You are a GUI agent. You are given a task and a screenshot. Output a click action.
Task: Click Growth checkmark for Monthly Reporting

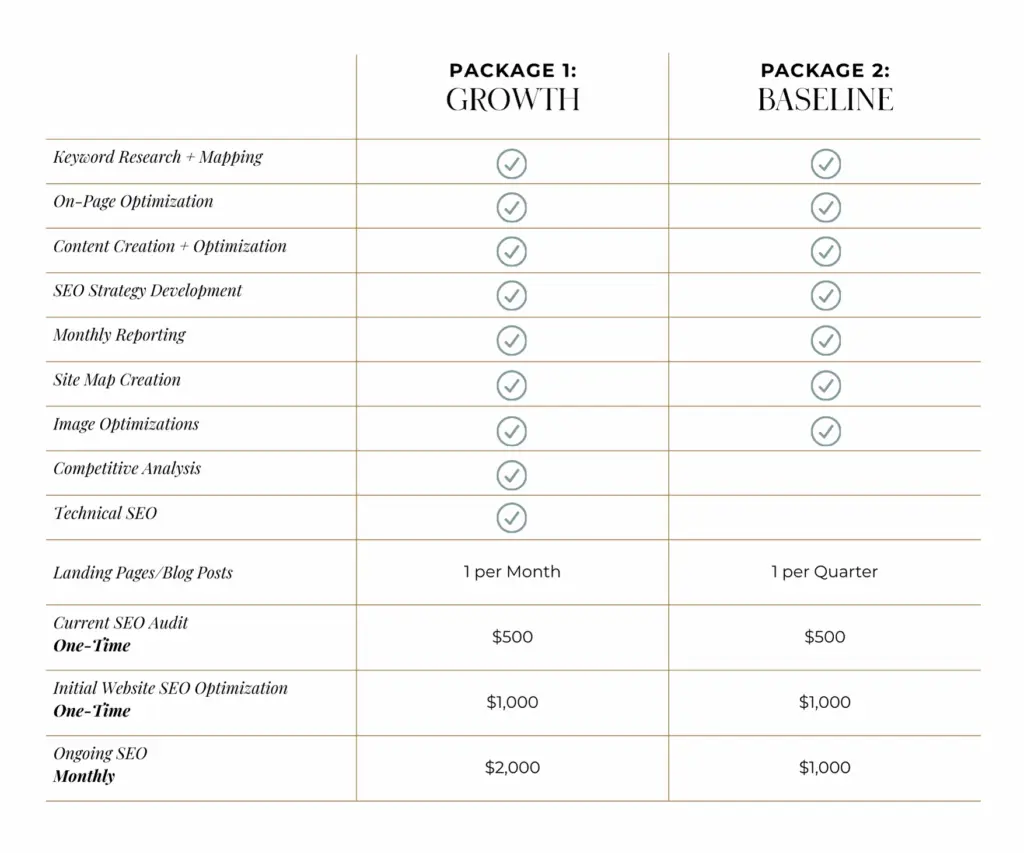[512, 340]
